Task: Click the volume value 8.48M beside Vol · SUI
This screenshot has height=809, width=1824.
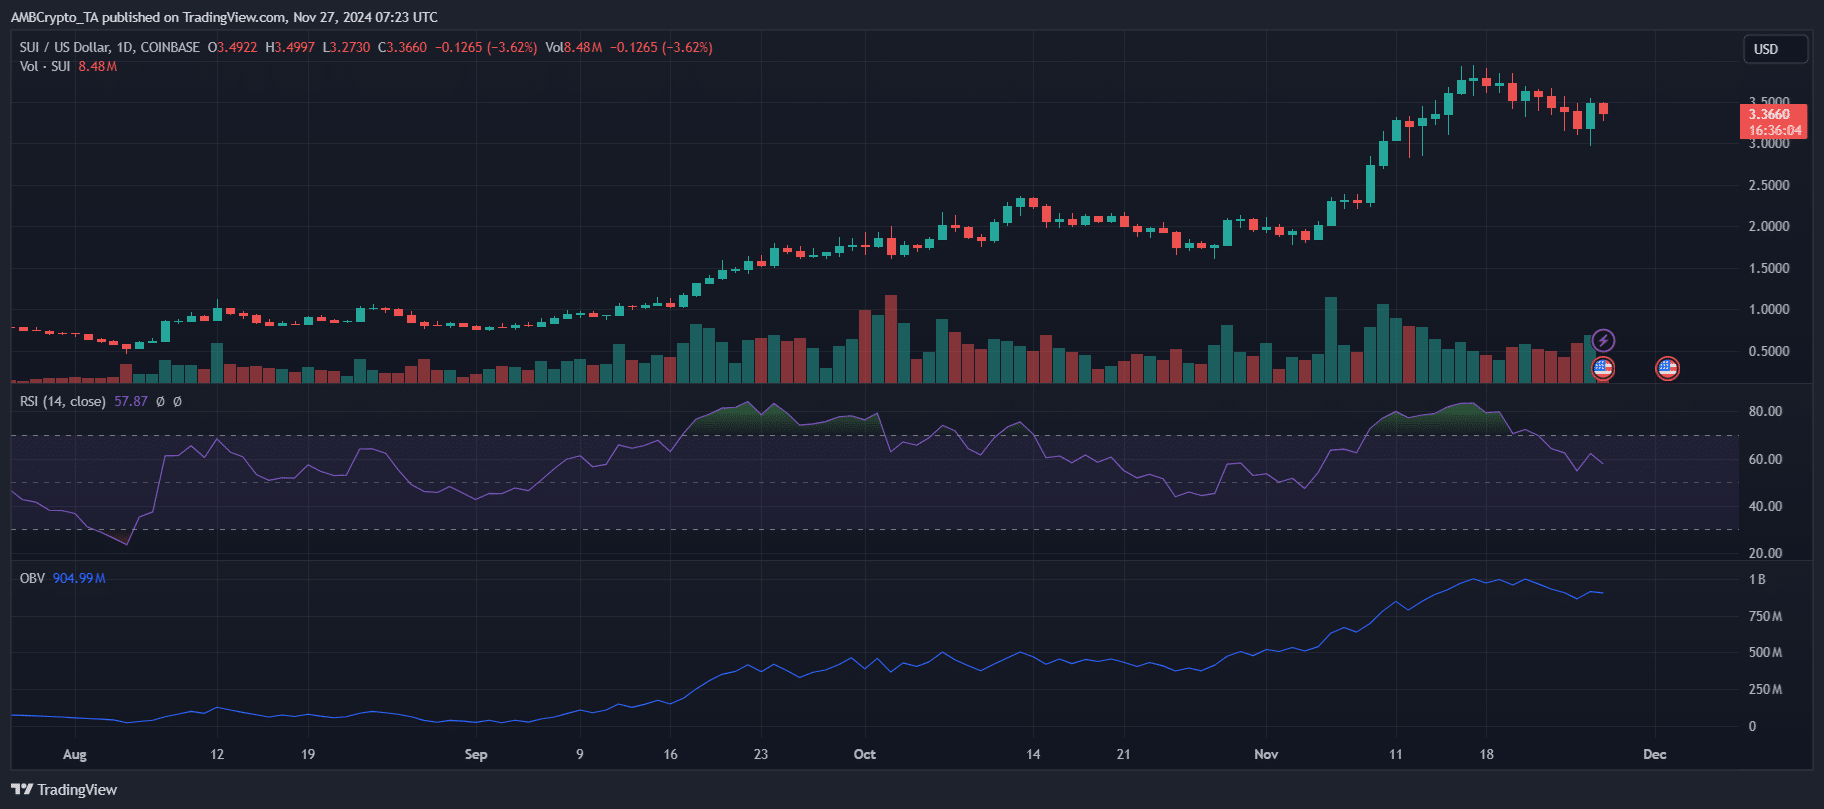Action: point(98,66)
